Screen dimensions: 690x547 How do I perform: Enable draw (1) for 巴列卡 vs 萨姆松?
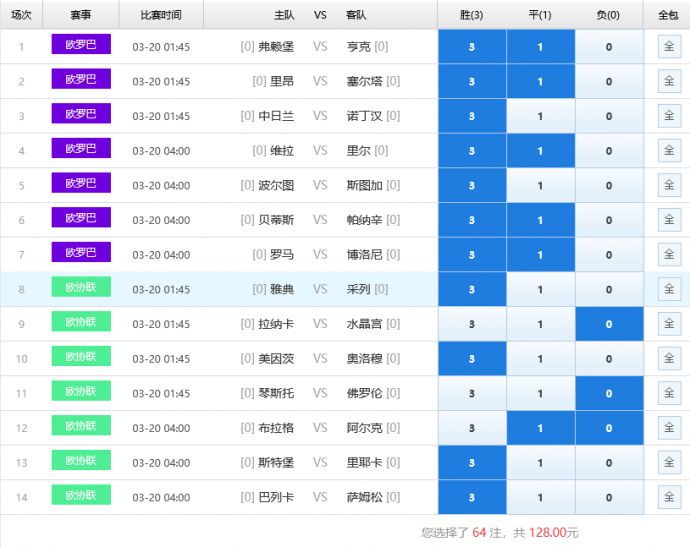click(x=540, y=497)
